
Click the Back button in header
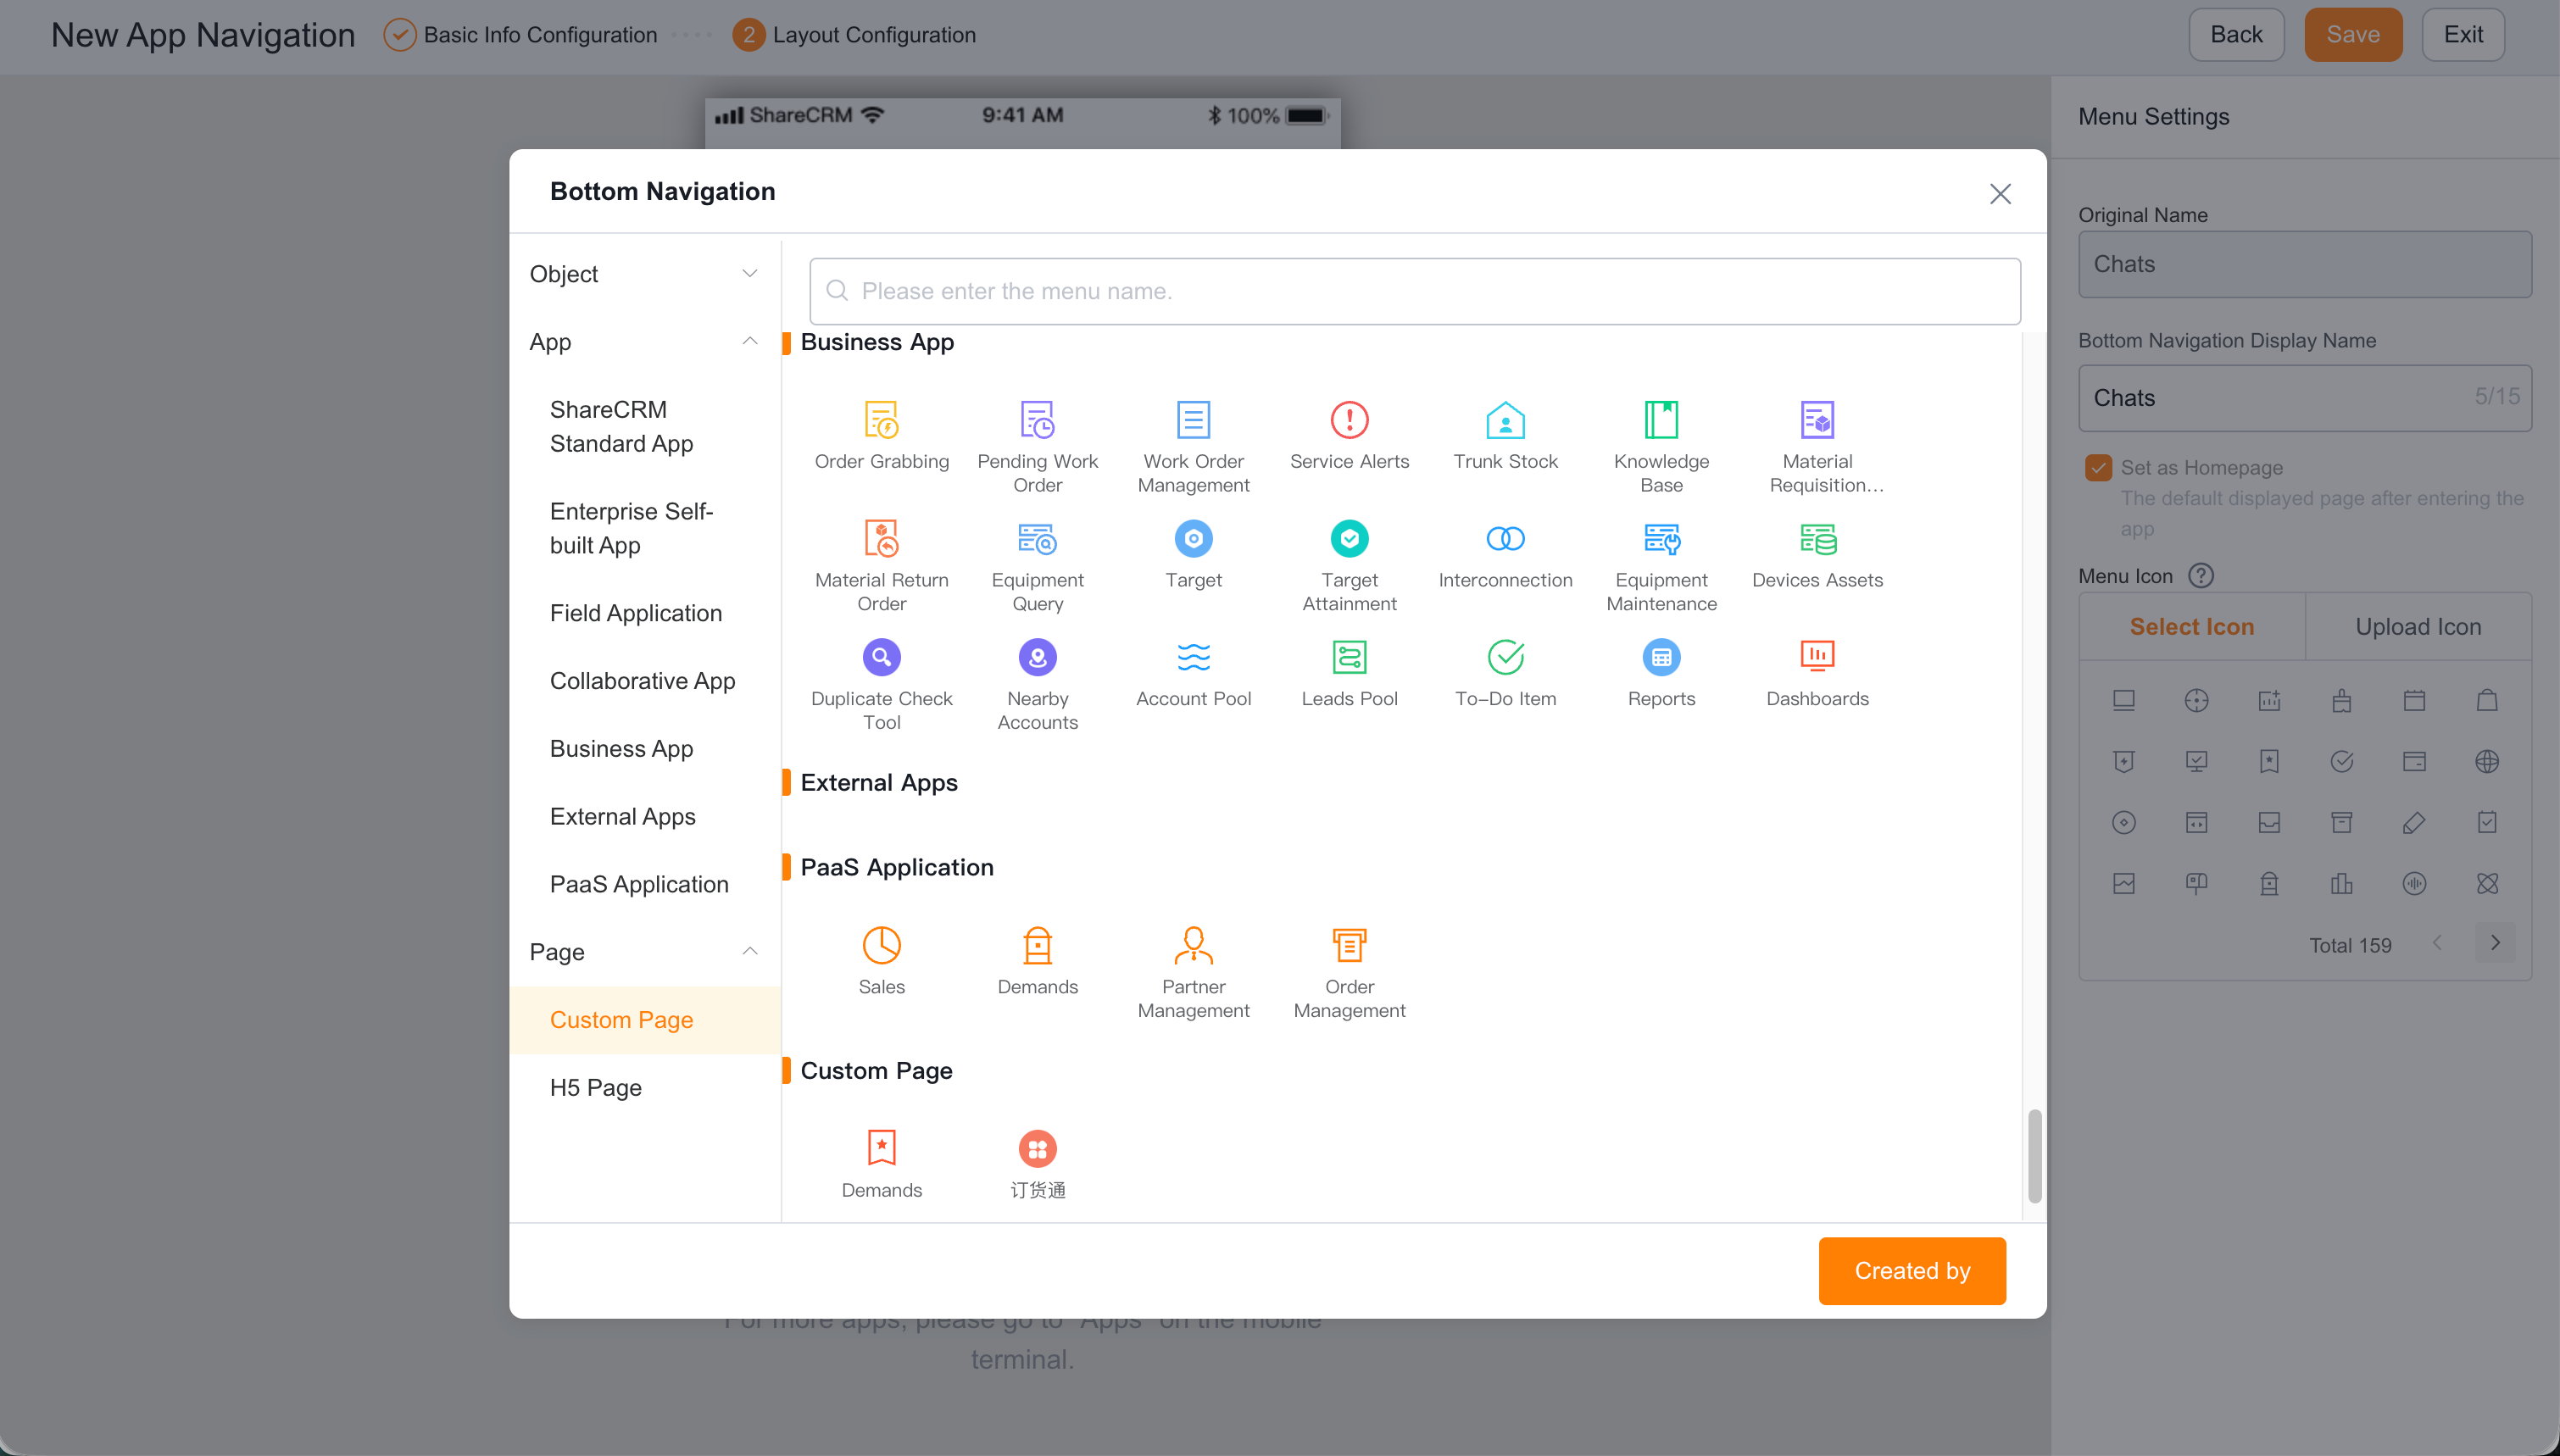(x=2236, y=35)
